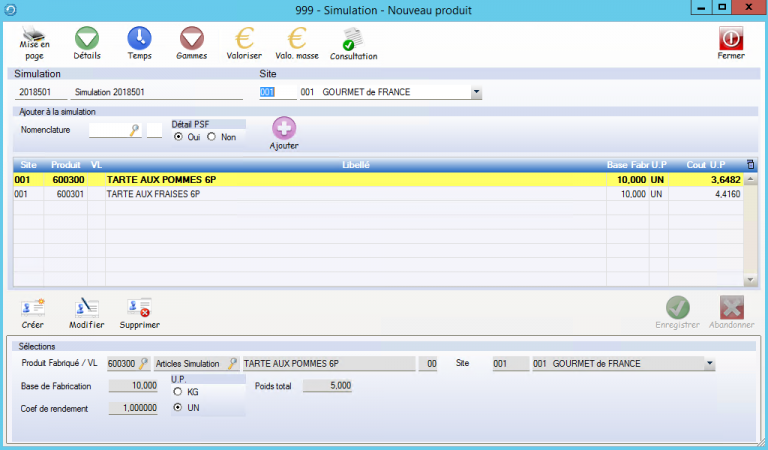The height and width of the screenshot is (450, 768).
Task: Expand the Site dropdown in Sélections
Action: click(x=710, y=364)
